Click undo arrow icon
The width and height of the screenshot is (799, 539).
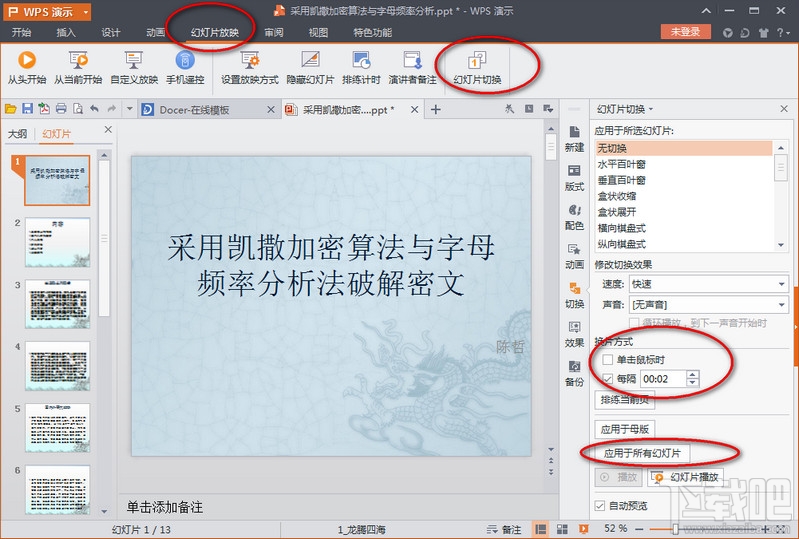[x=94, y=108]
